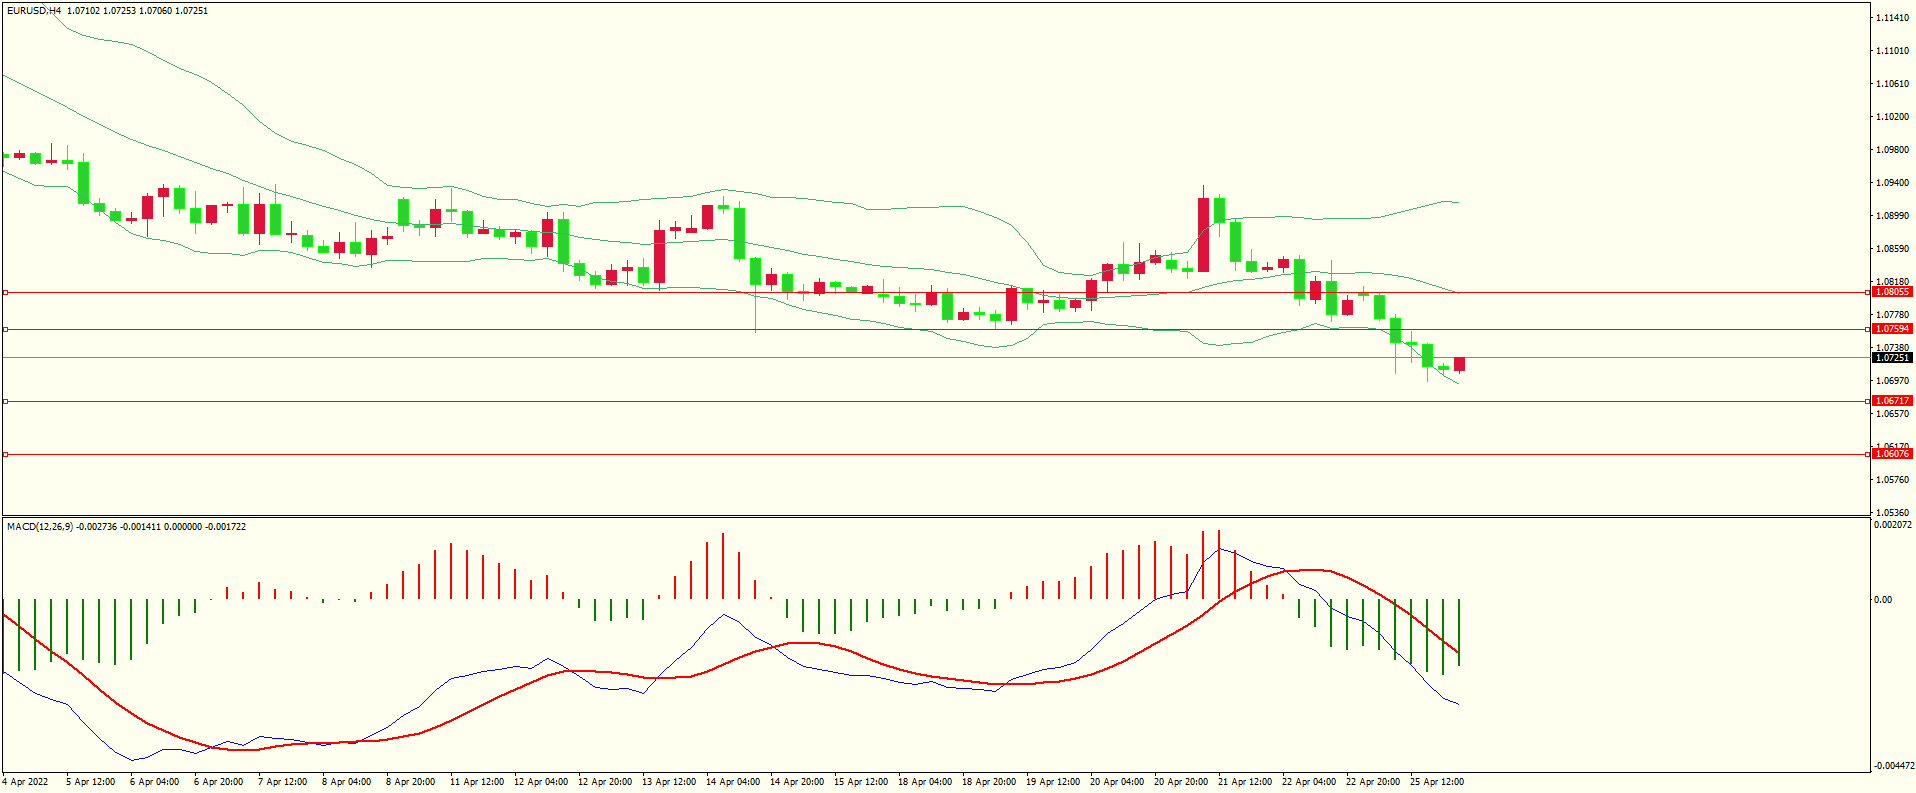1916x793 pixels.
Task: Click the left handle of the 1.08055 line
Action: pyautogui.click(x=5, y=293)
